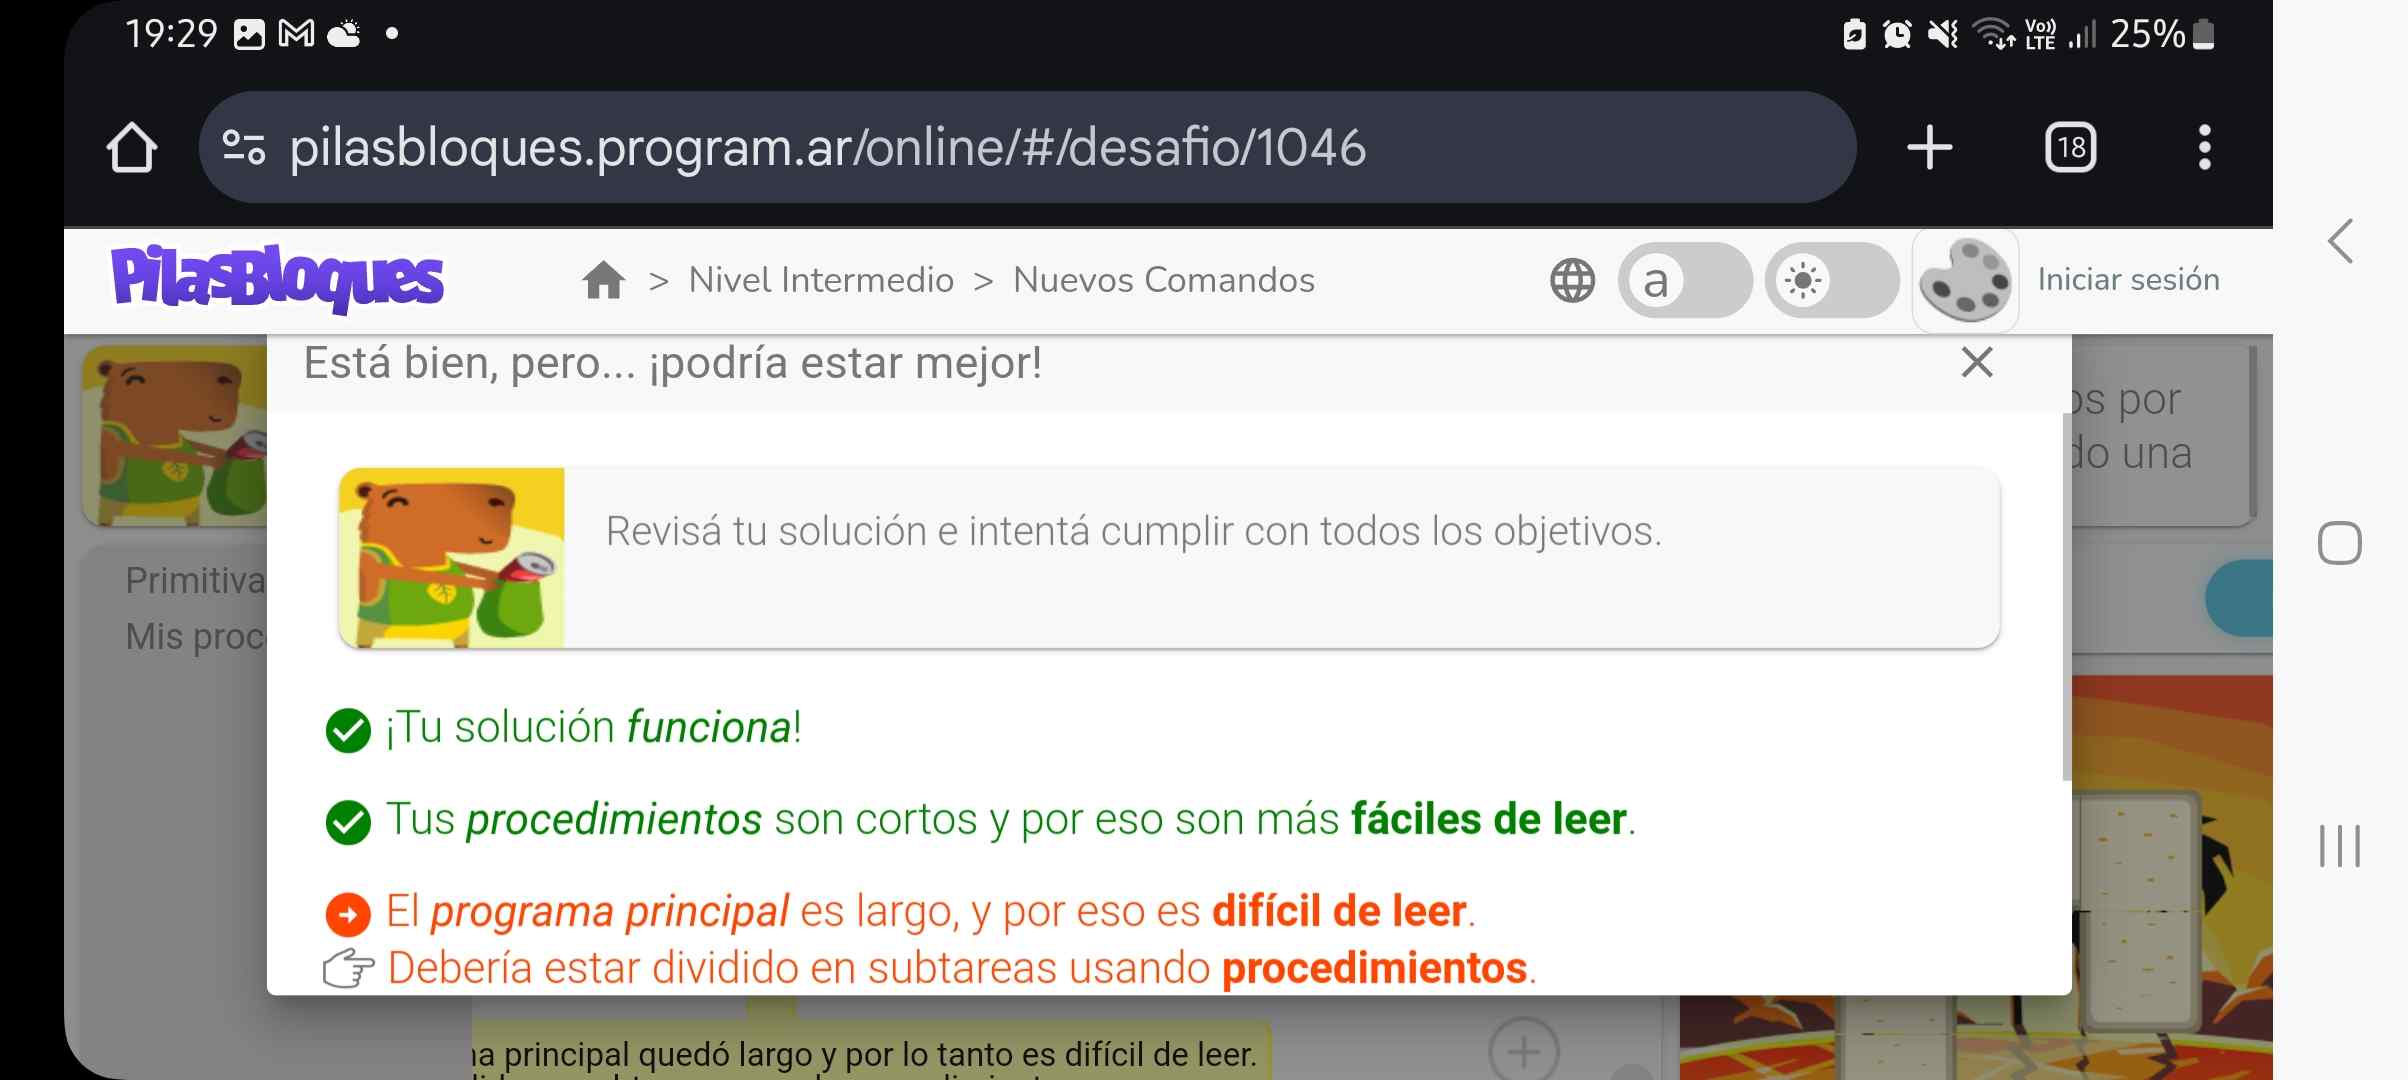This screenshot has width=2408, height=1080.
Task: Open site settings icon in address bar
Action: point(243,148)
